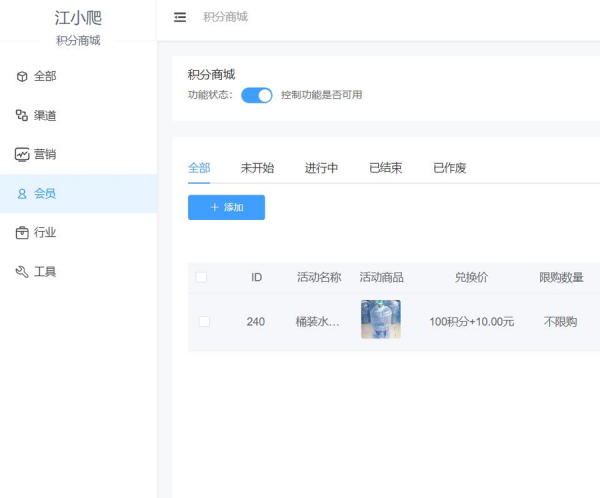This screenshot has height=498, width=600.
Task: Click the 兑换价 column header
Action: coord(471,277)
